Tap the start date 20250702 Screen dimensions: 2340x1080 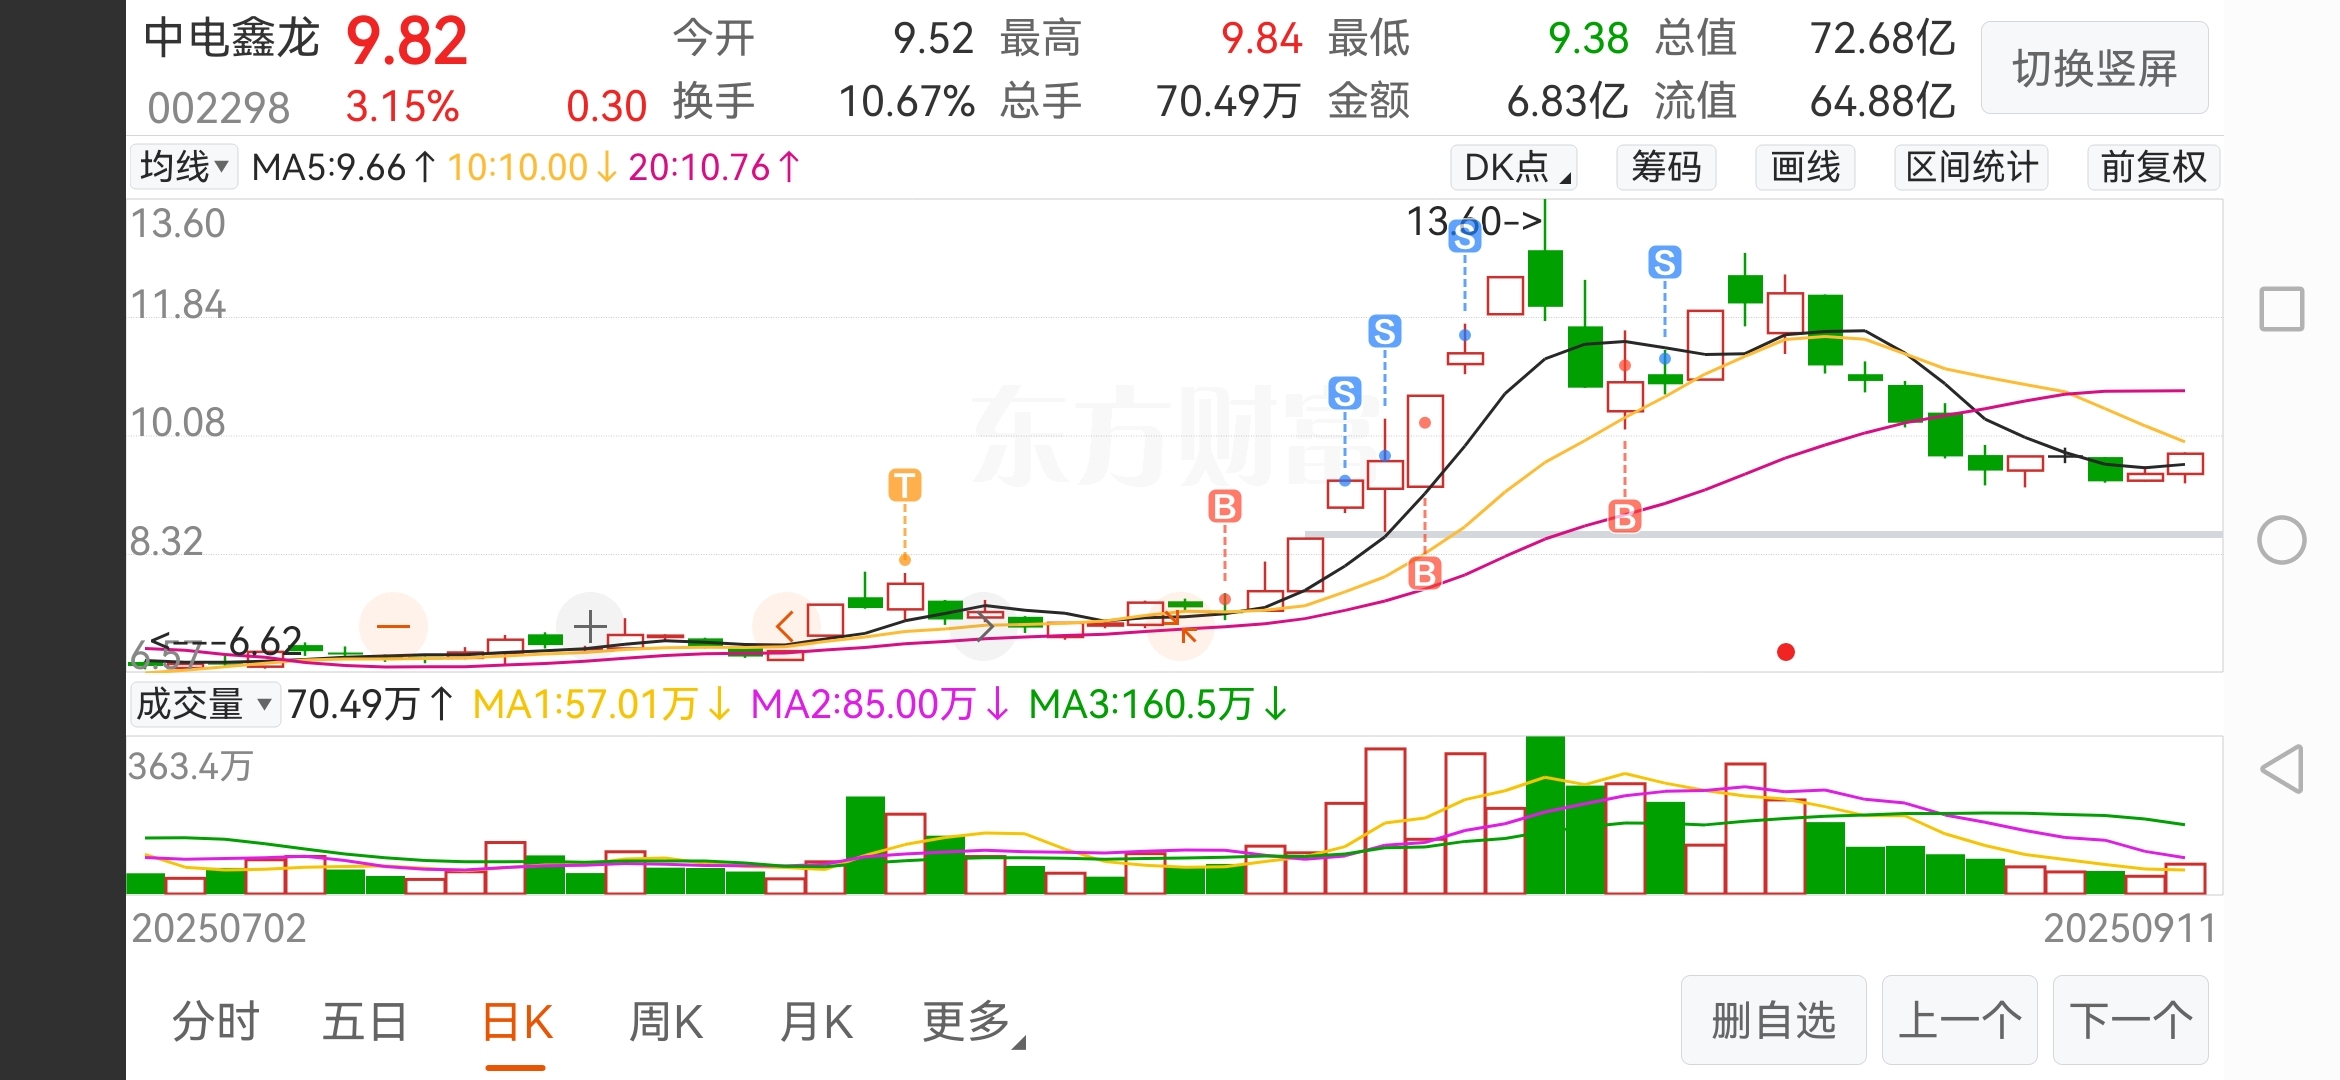click(219, 928)
